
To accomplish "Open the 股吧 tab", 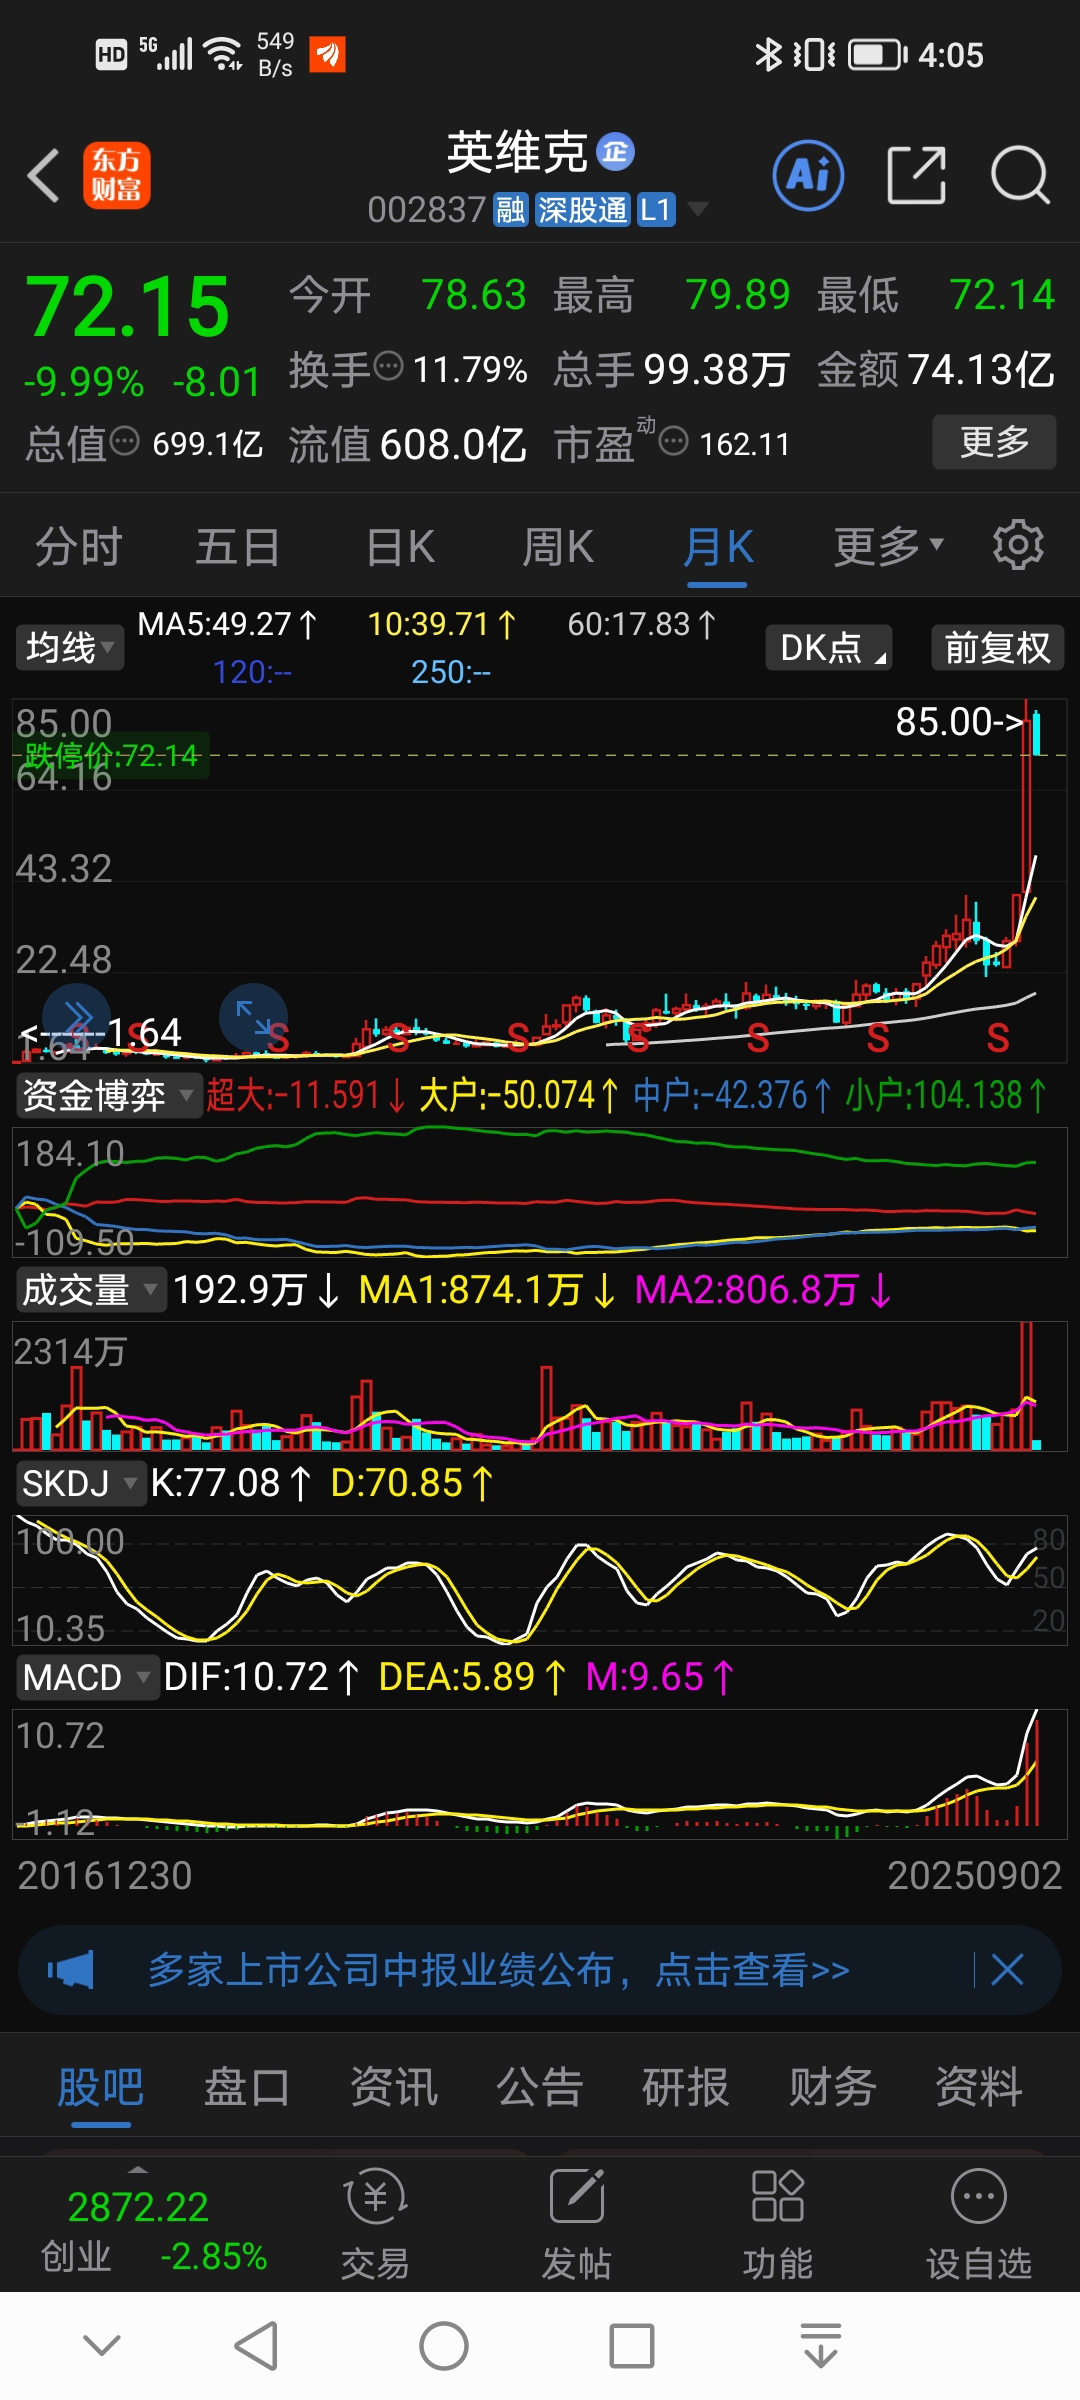I will coord(101,2088).
